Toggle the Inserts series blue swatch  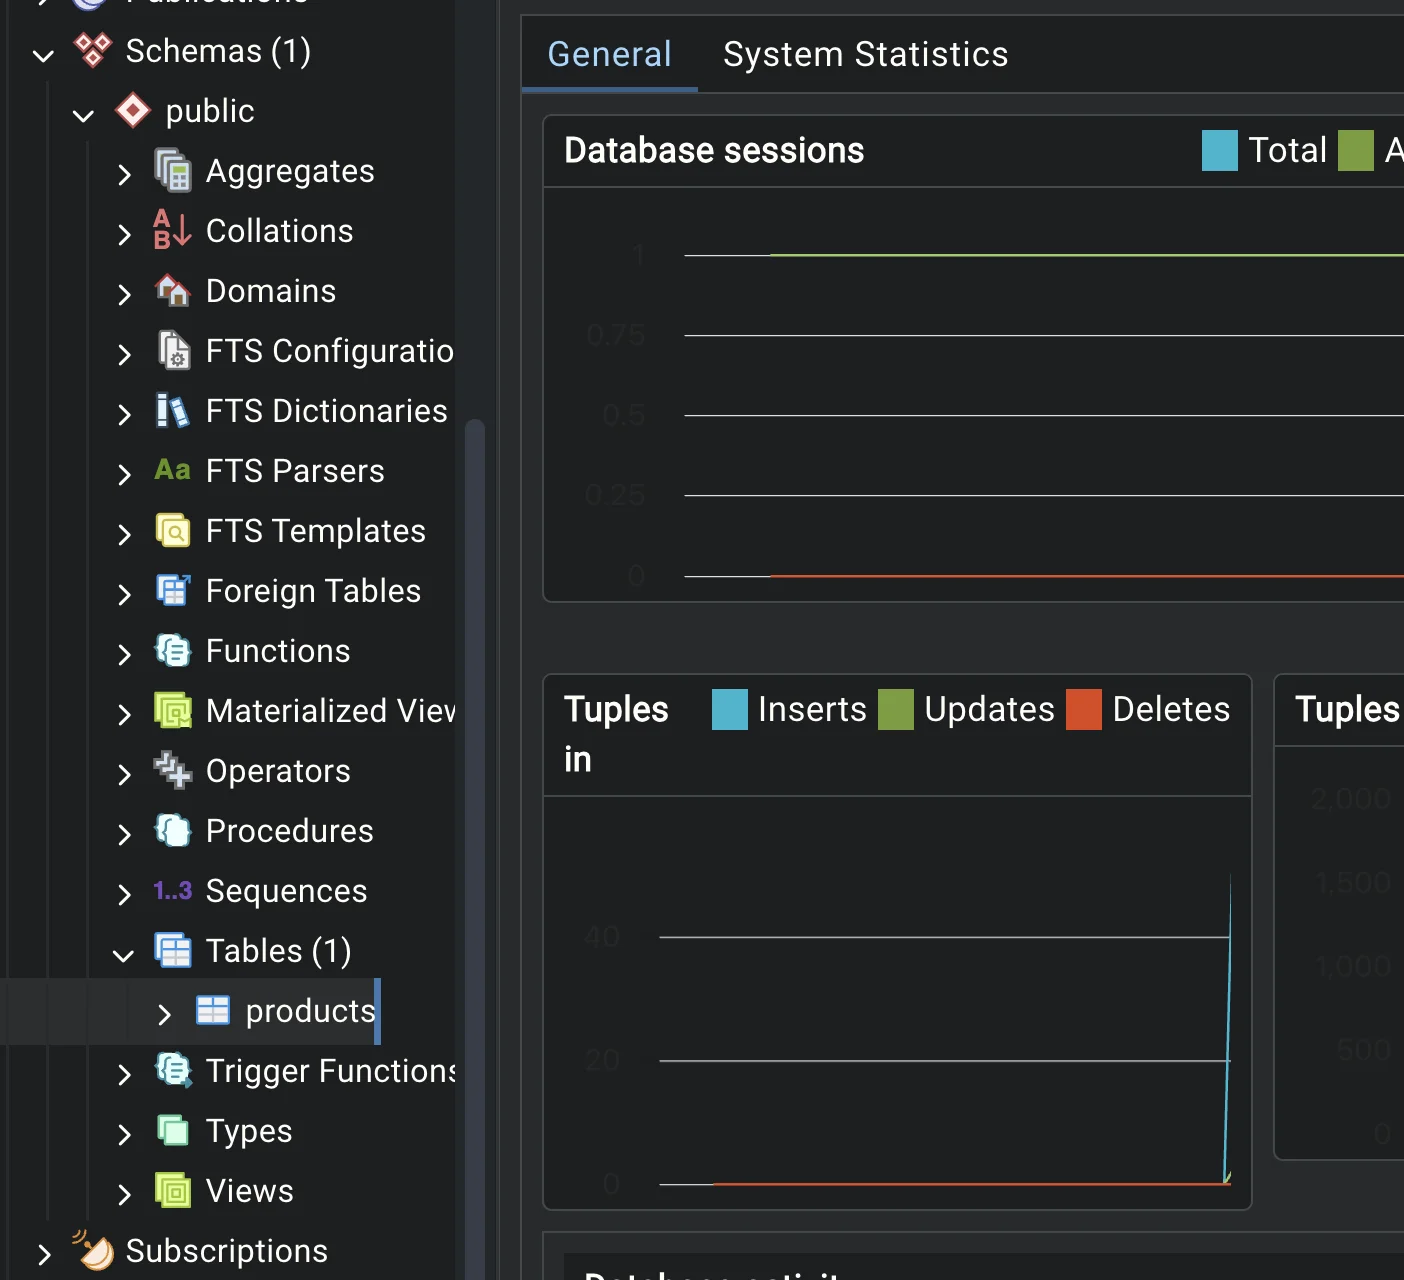pos(729,709)
